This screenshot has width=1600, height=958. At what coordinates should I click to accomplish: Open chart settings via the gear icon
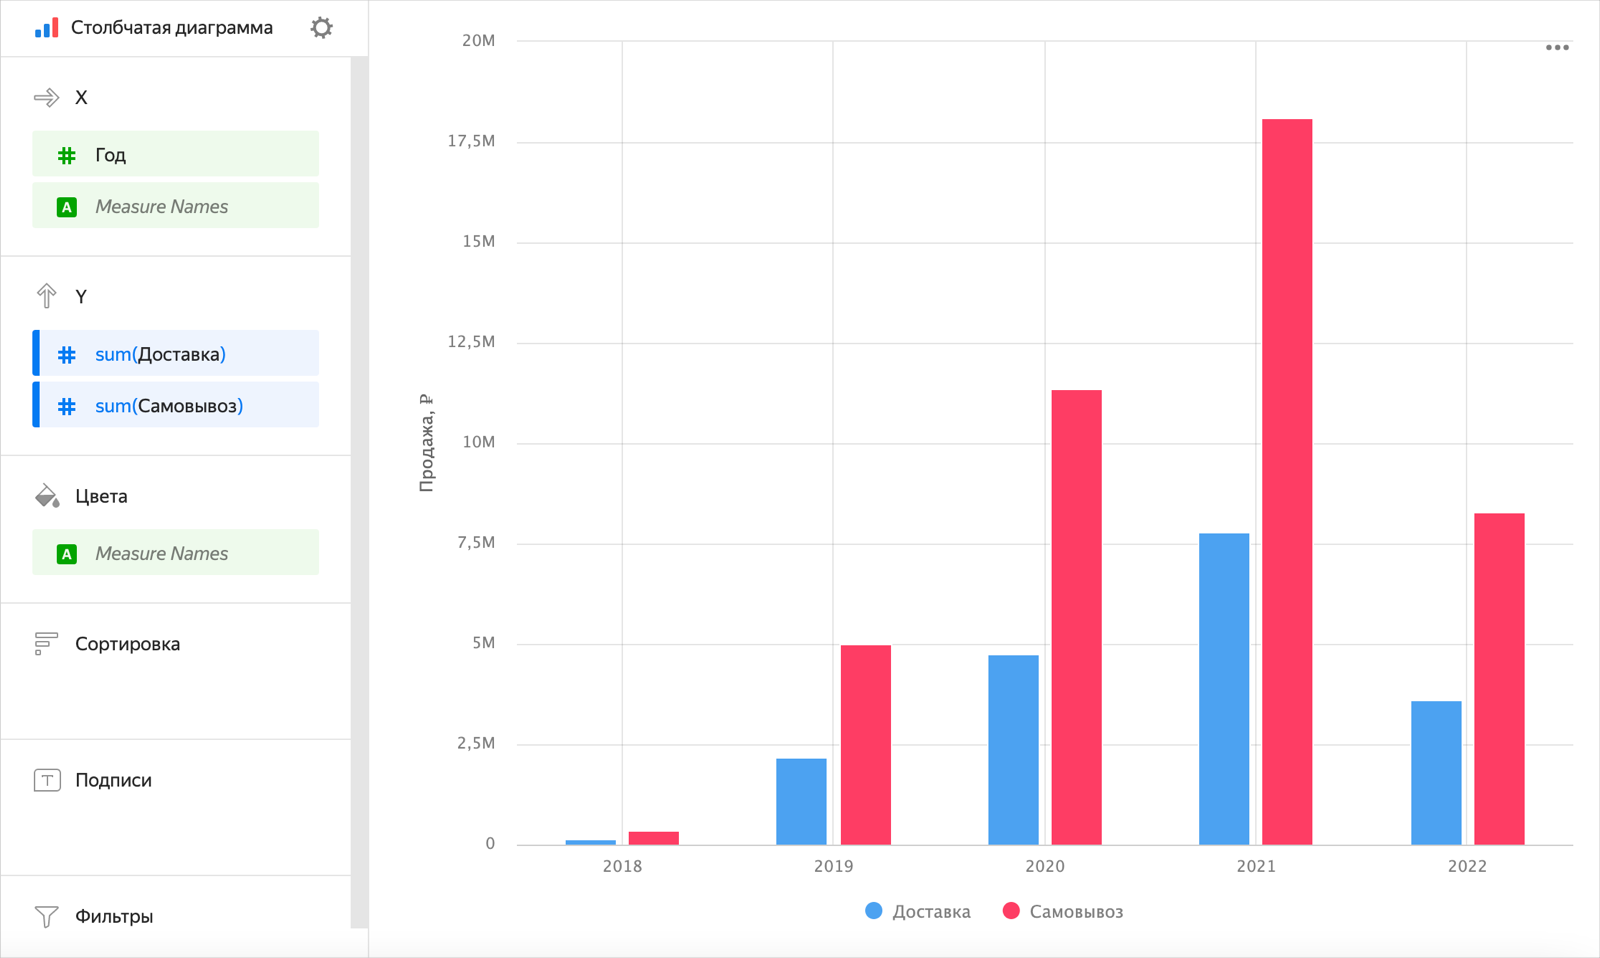pyautogui.click(x=321, y=27)
